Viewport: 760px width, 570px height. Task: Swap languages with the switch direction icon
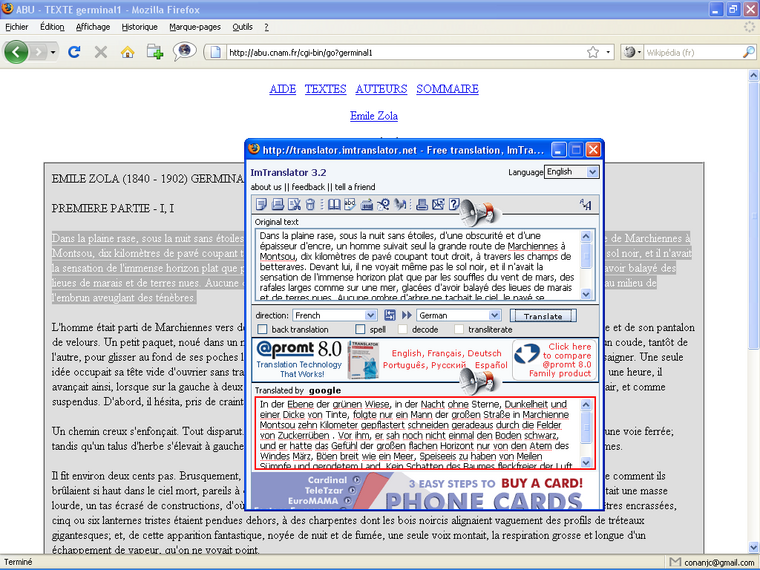pyautogui.click(x=390, y=316)
